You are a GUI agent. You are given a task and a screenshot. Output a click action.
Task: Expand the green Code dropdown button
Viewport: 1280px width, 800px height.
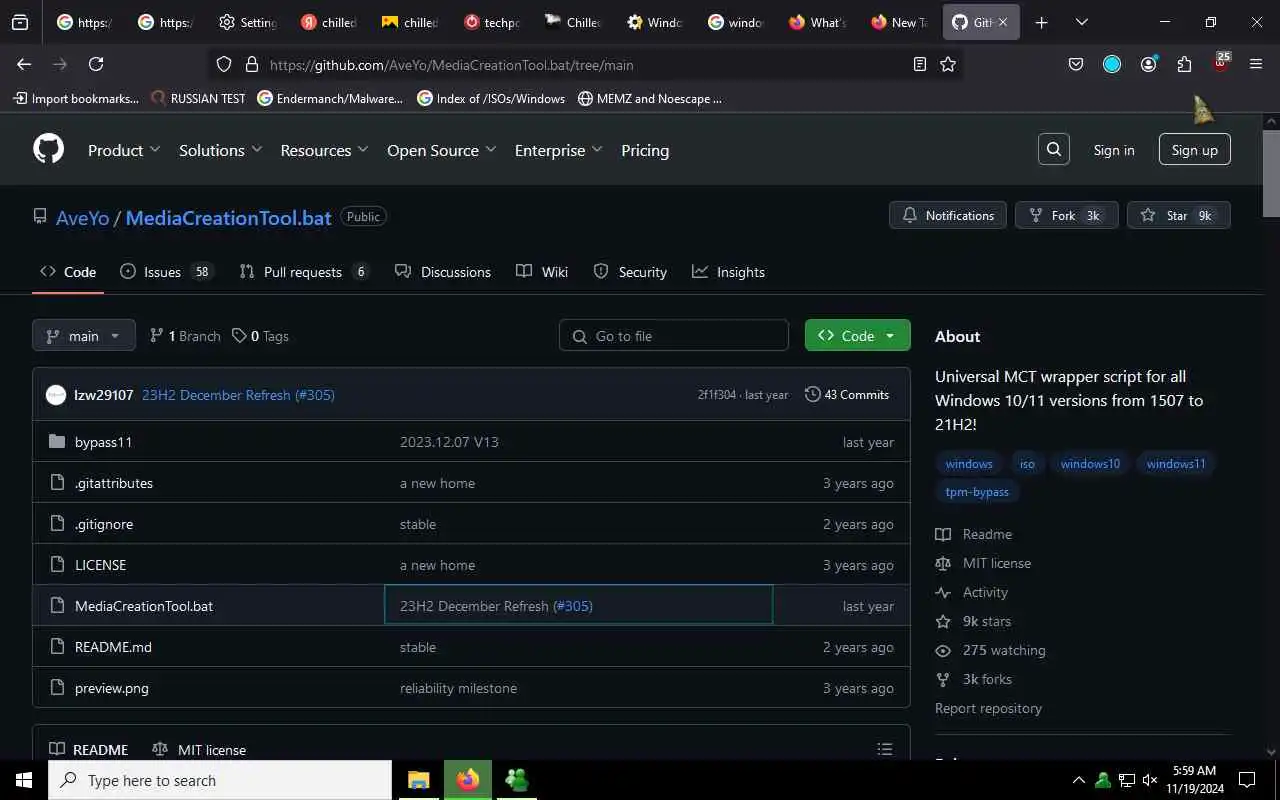pyautogui.click(x=857, y=336)
